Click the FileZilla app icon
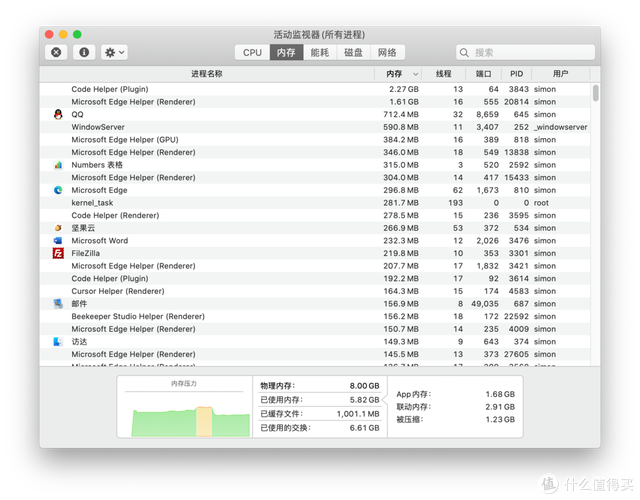 point(57,253)
